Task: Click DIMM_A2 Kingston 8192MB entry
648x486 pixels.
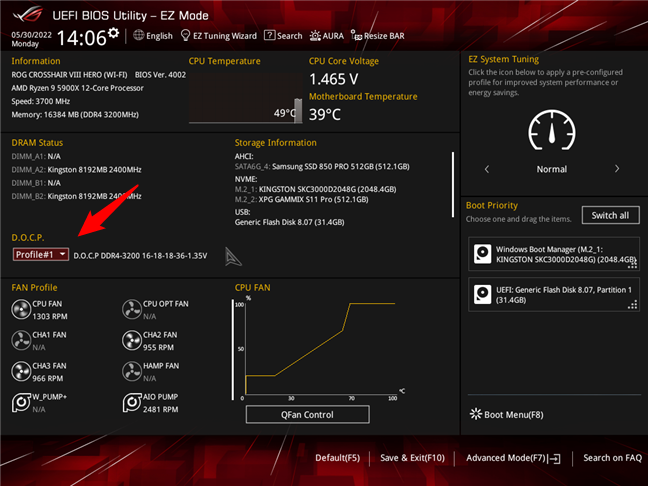Action: pyautogui.click(x=76, y=170)
